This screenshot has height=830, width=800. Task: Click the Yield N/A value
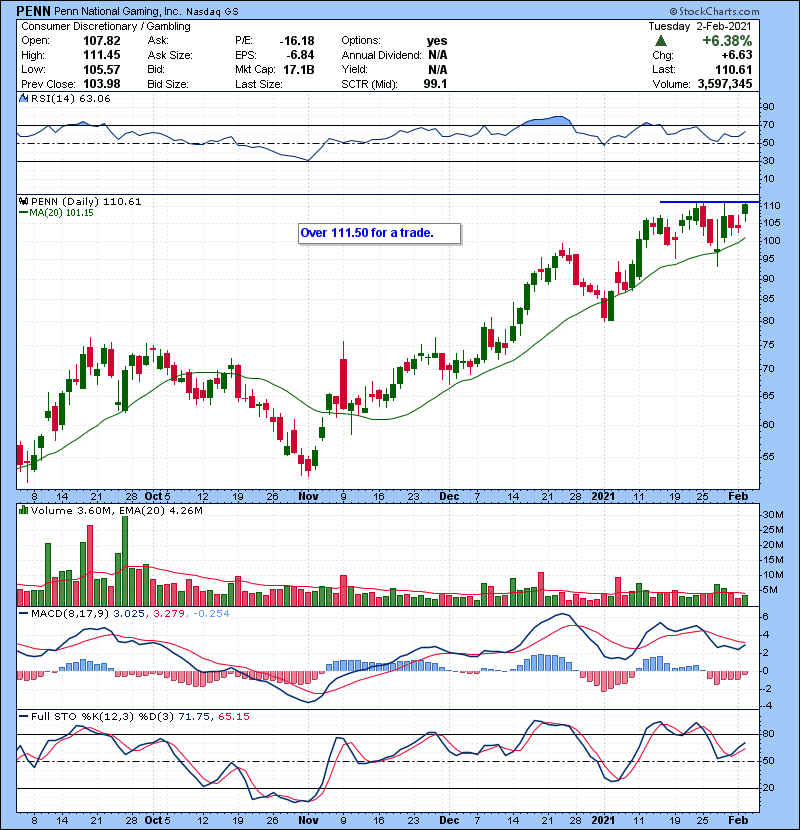pos(438,69)
